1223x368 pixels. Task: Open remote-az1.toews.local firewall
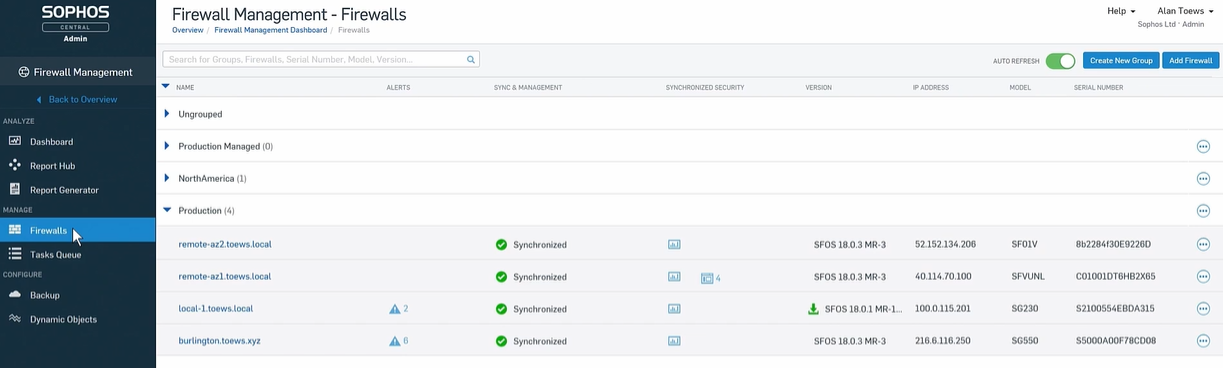[x=225, y=276]
